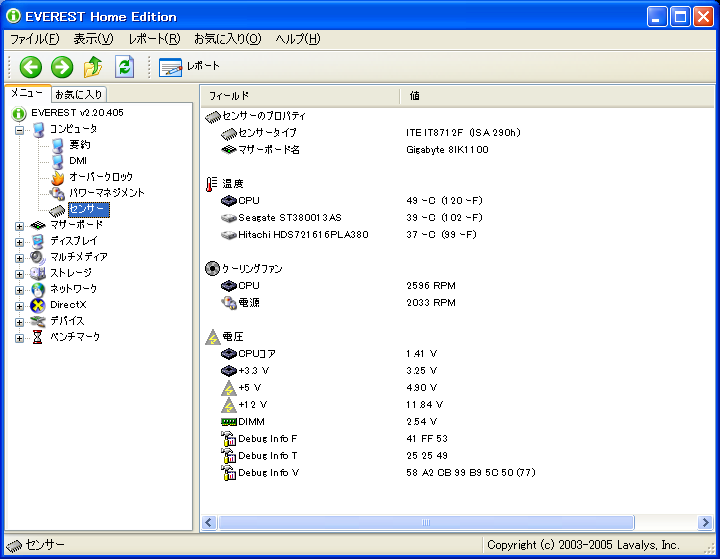Image resolution: width=720 pixels, height=559 pixels.
Task: Click the マザーボード board icon
Action: [38, 225]
